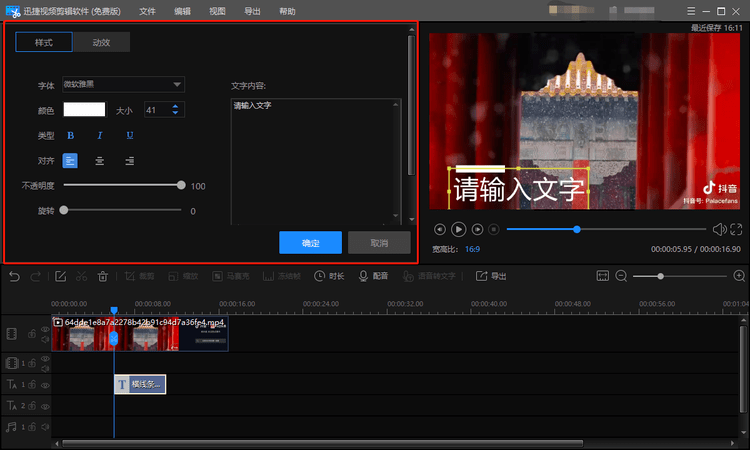The image size is (750, 450).
Task: Cancel with the 取消 button
Action: [x=379, y=242]
